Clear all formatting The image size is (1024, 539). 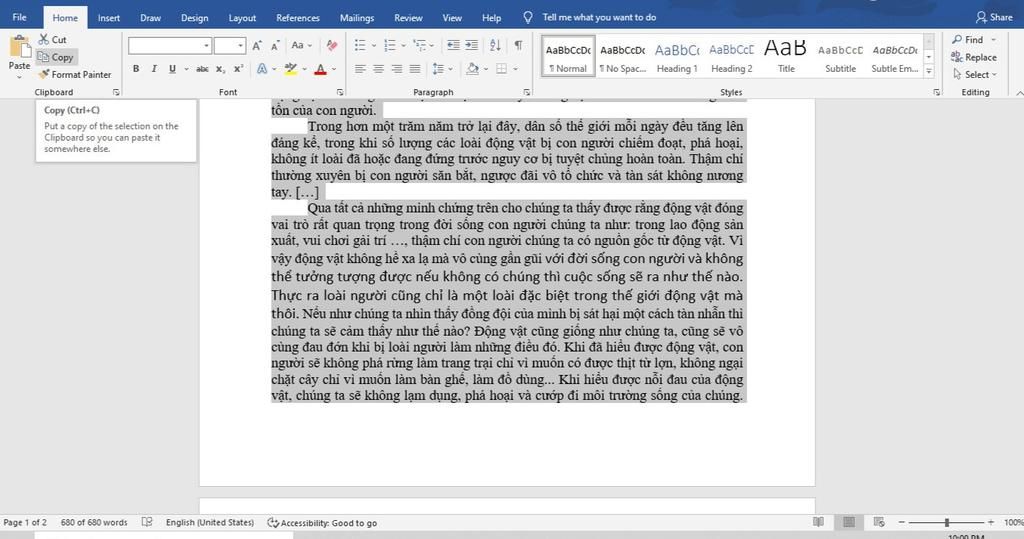[332, 46]
